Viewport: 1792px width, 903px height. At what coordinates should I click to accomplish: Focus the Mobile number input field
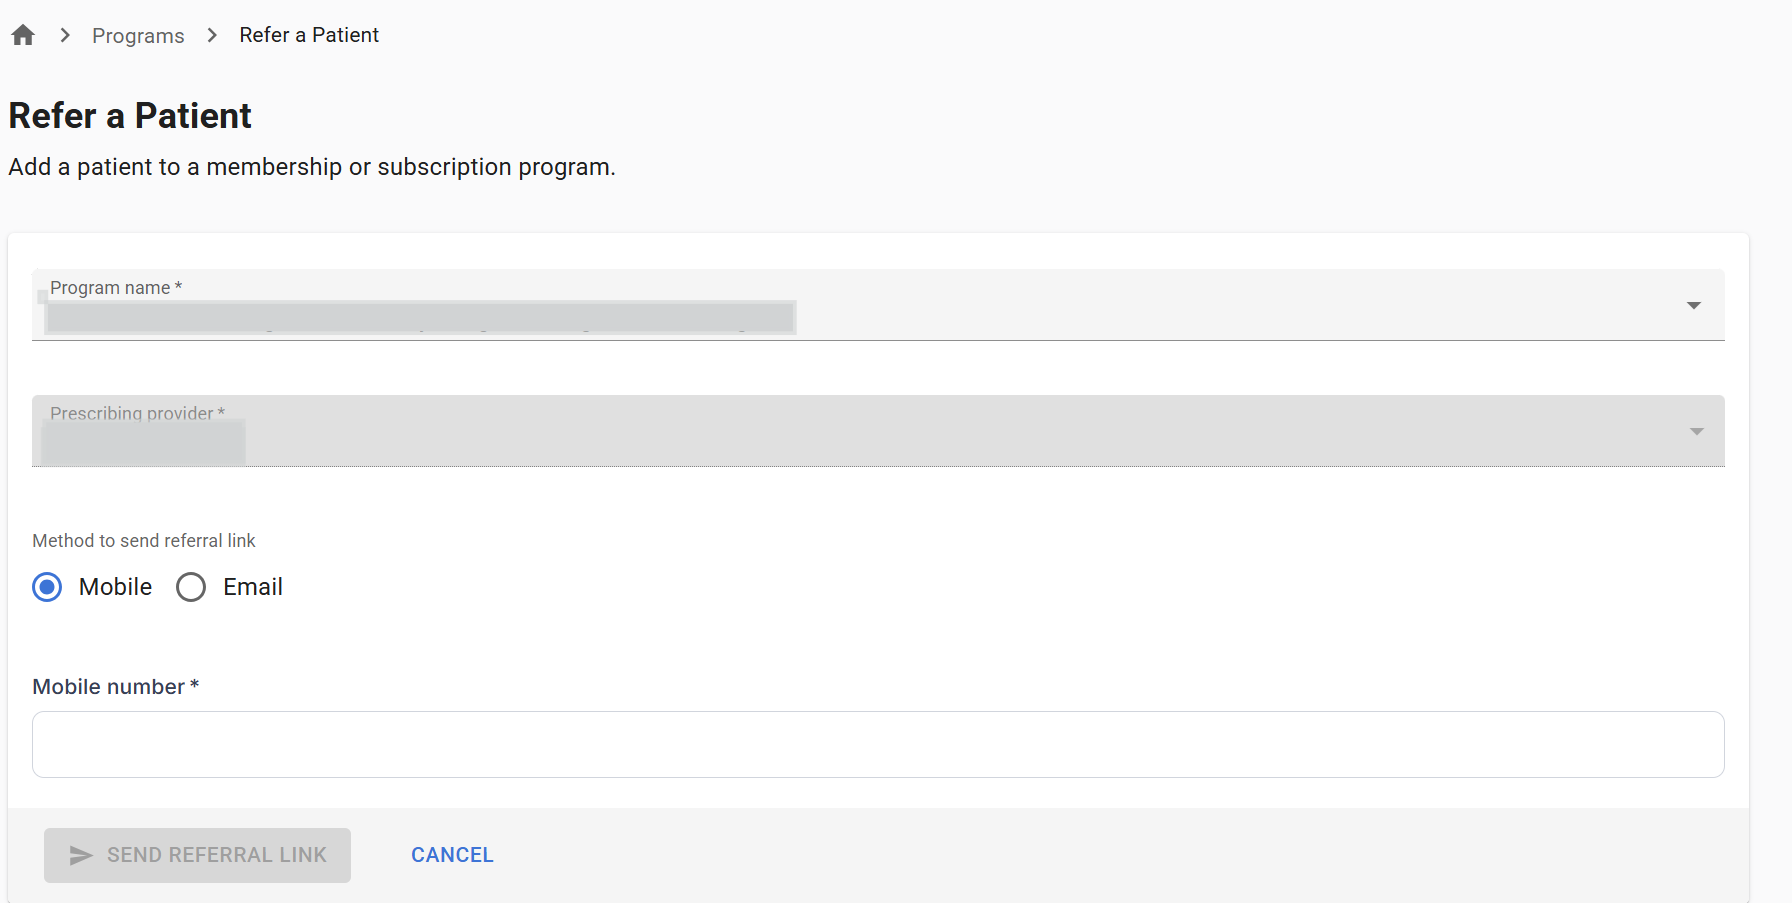click(878, 744)
